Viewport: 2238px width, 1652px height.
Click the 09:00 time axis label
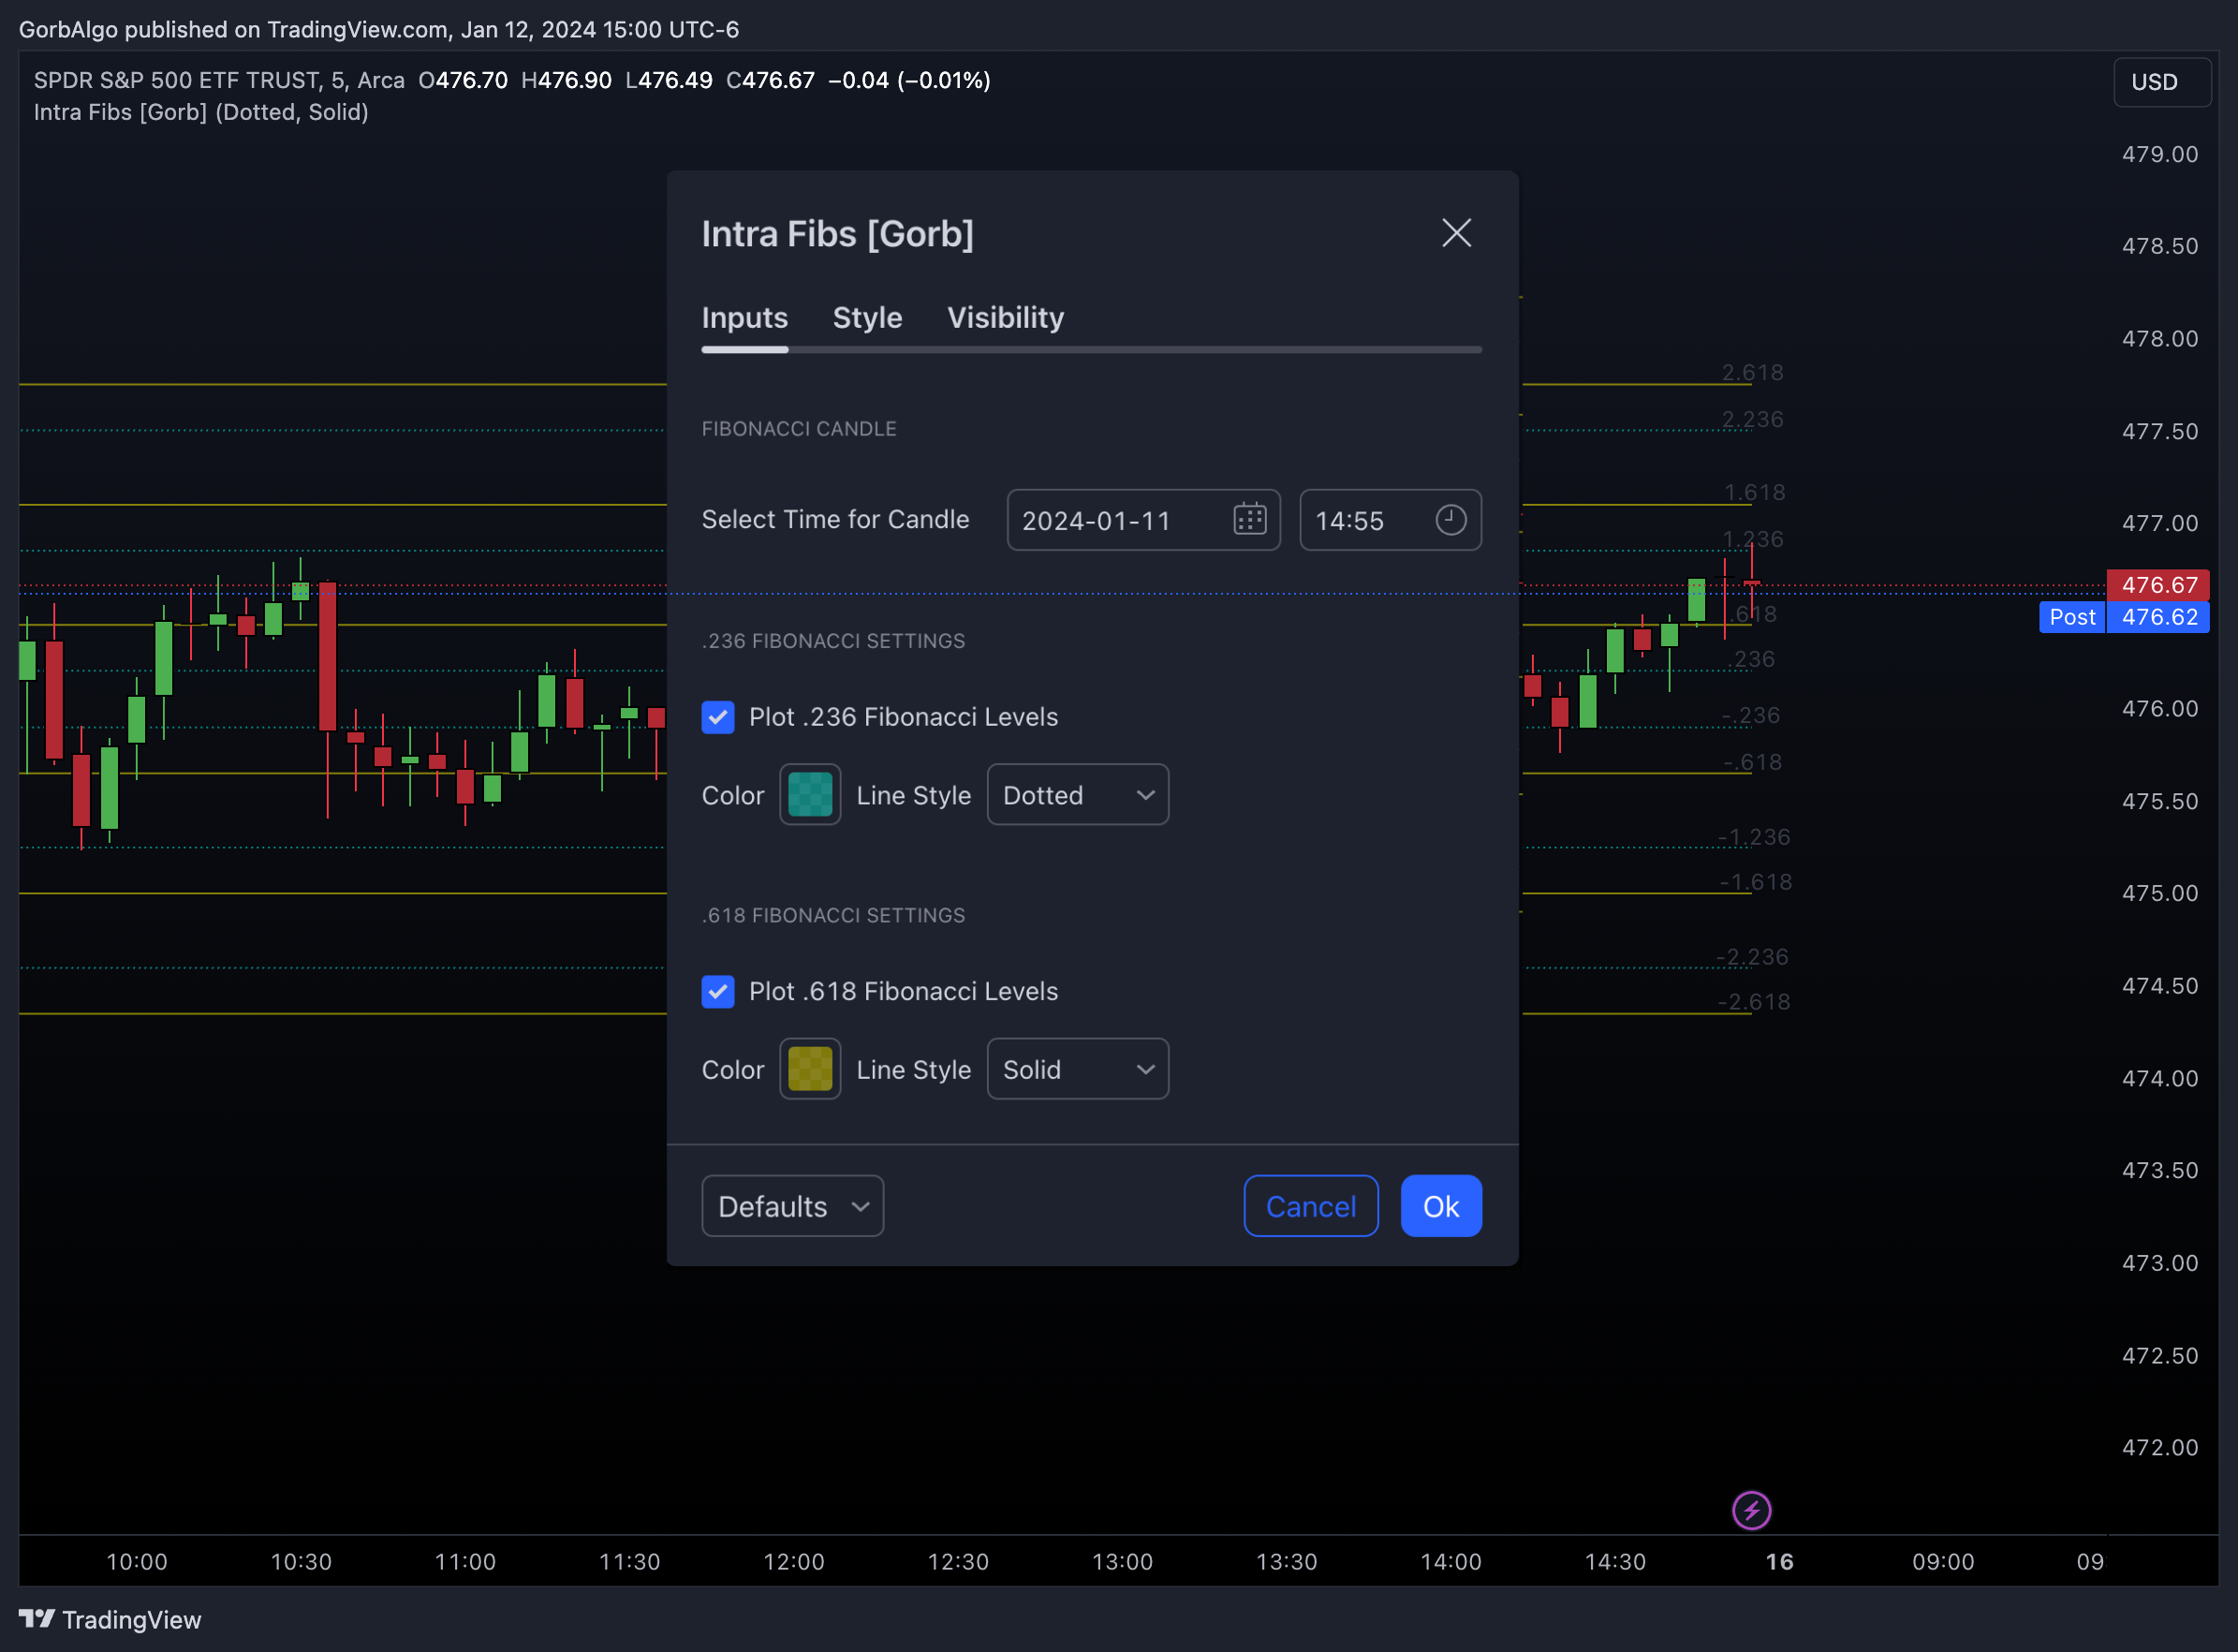pyautogui.click(x=1943, y=1562)
